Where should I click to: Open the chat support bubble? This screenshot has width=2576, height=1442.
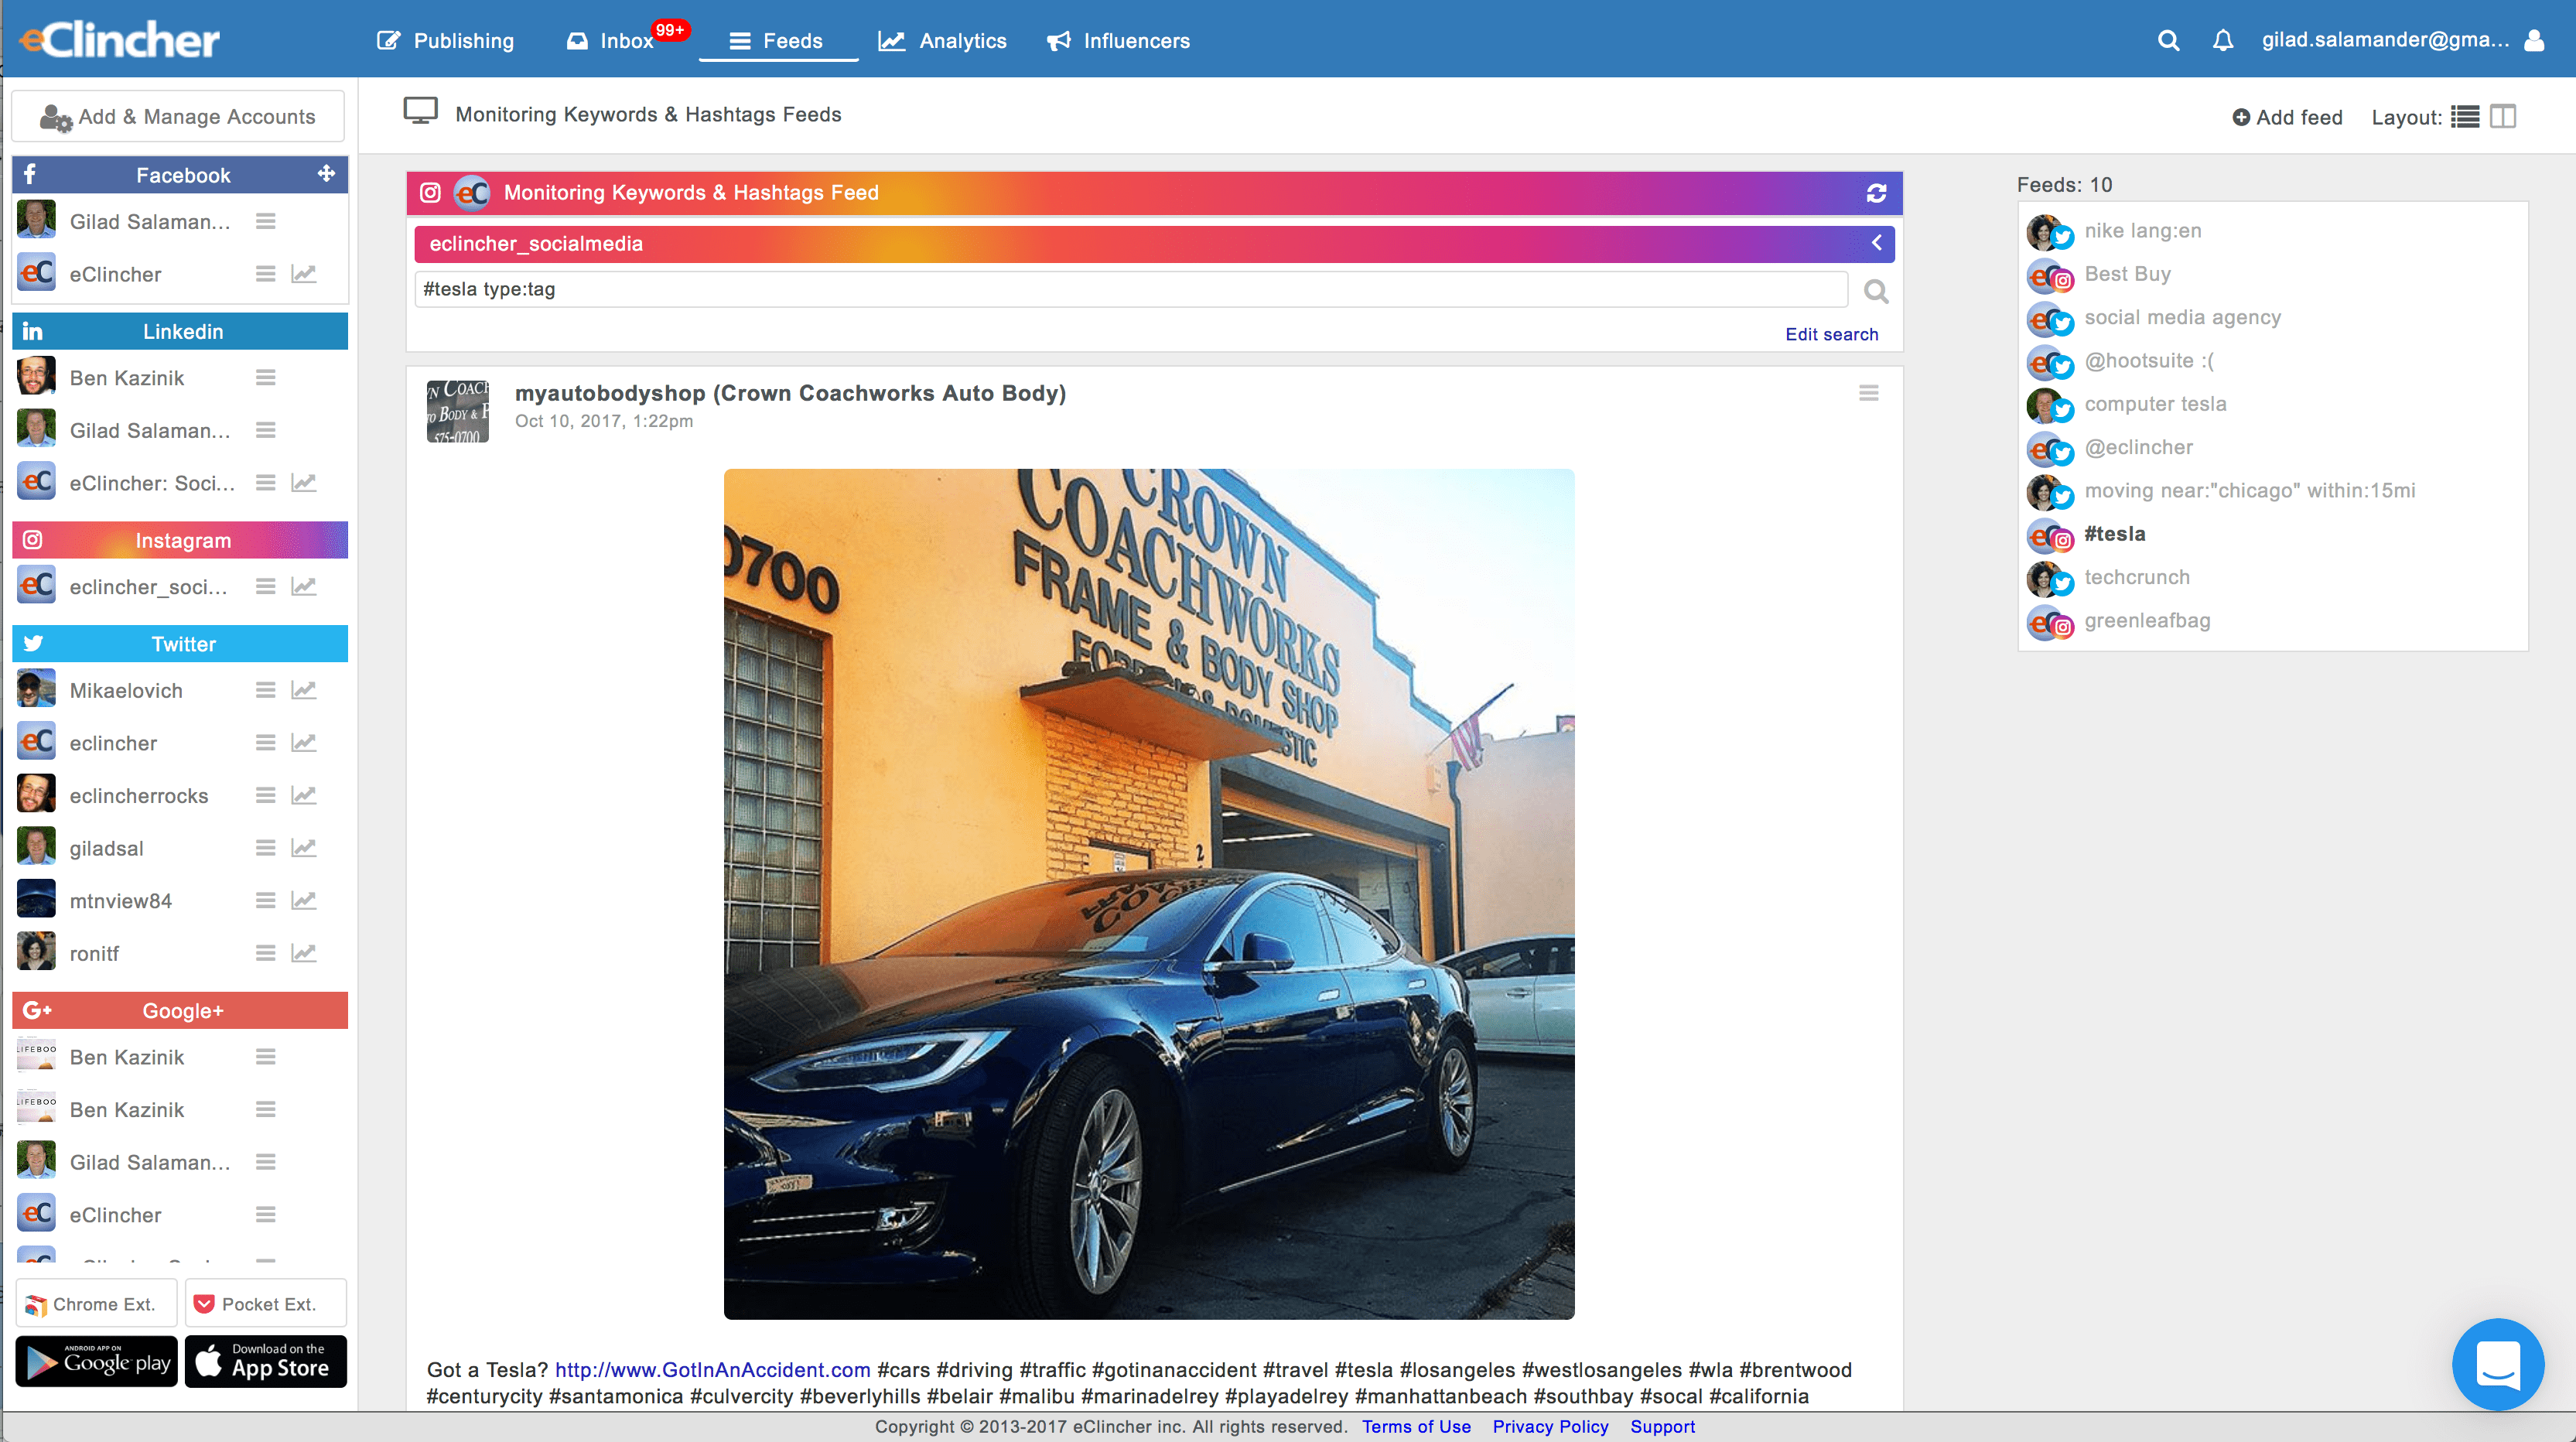click(x=2497, y=1364)
